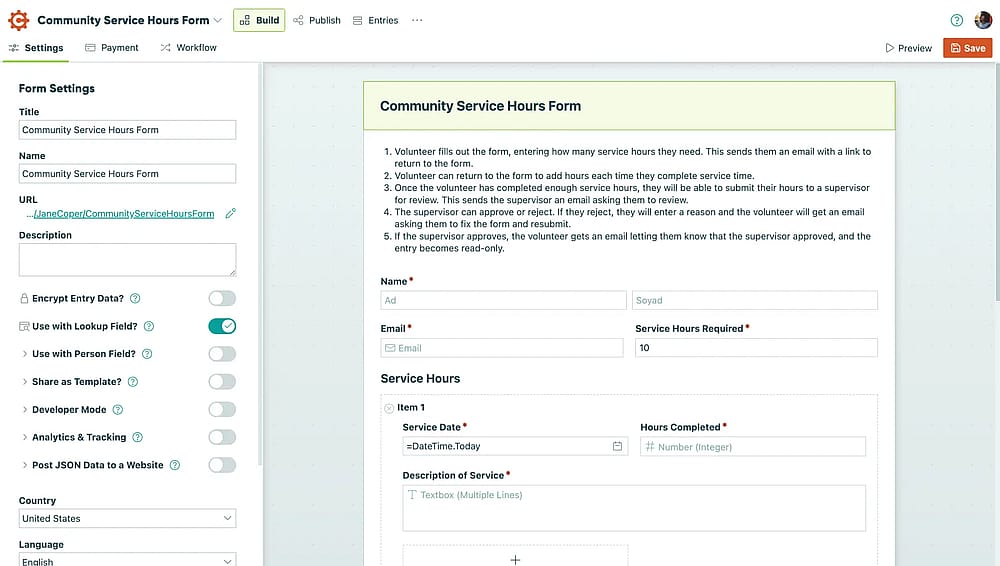The width and height of the screenshot is (1000, 566).
Task: Show help for Use with Lookup Field
Action: 149,326
